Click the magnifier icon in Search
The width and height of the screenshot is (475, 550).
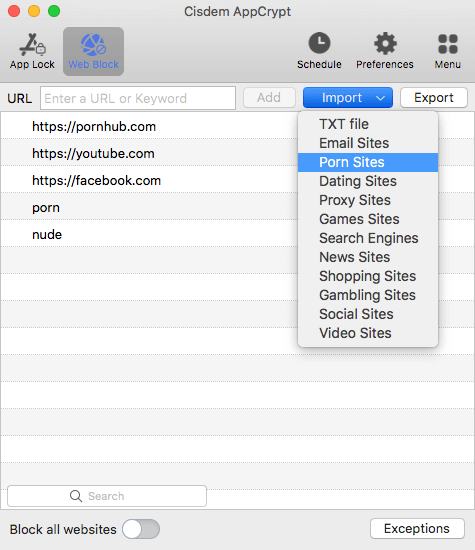[x=76, y=496]
